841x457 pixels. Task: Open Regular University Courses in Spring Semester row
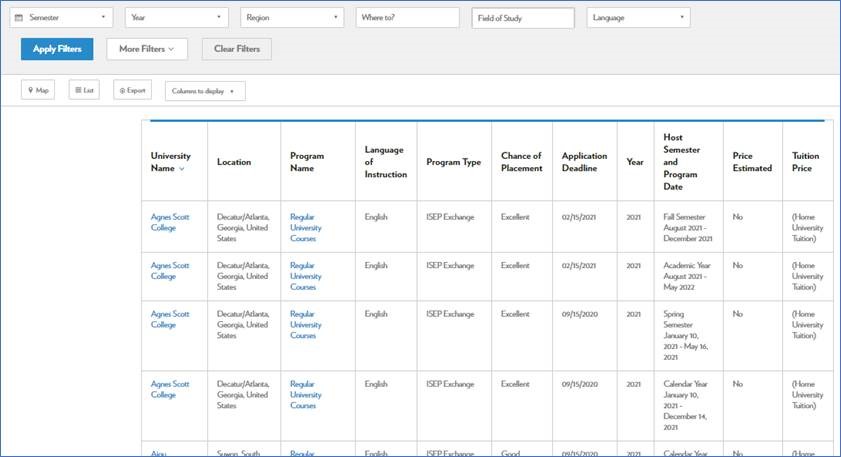(306, 325)
